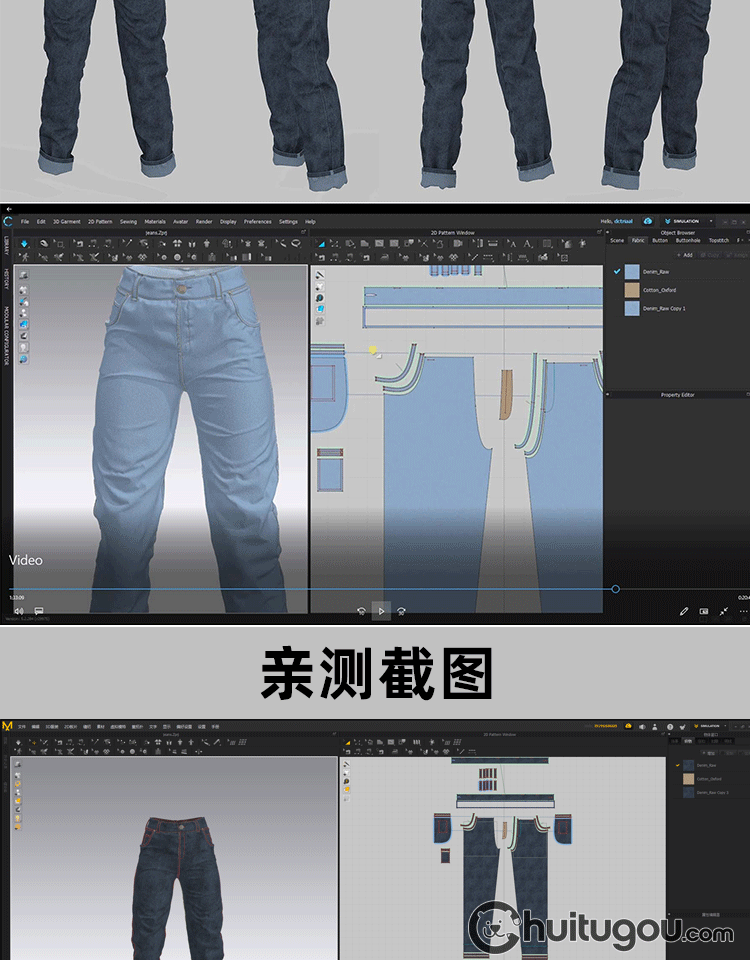Click the cloud sync icon near Hello text
Image resolution: width=750 pixels, height=960 pixels.
tap(648, 221)
